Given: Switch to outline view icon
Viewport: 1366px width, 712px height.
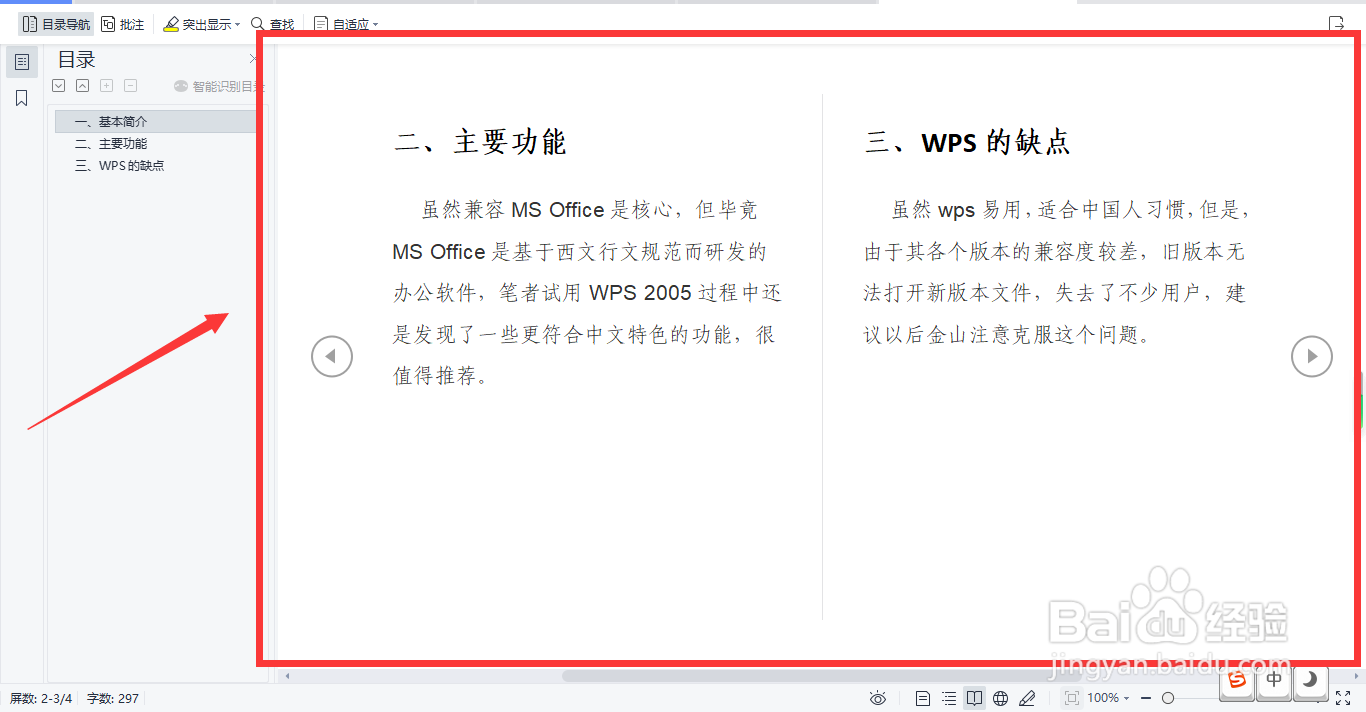Looking at the screenshot, I should pyautogui.click(x=949, y=698).
